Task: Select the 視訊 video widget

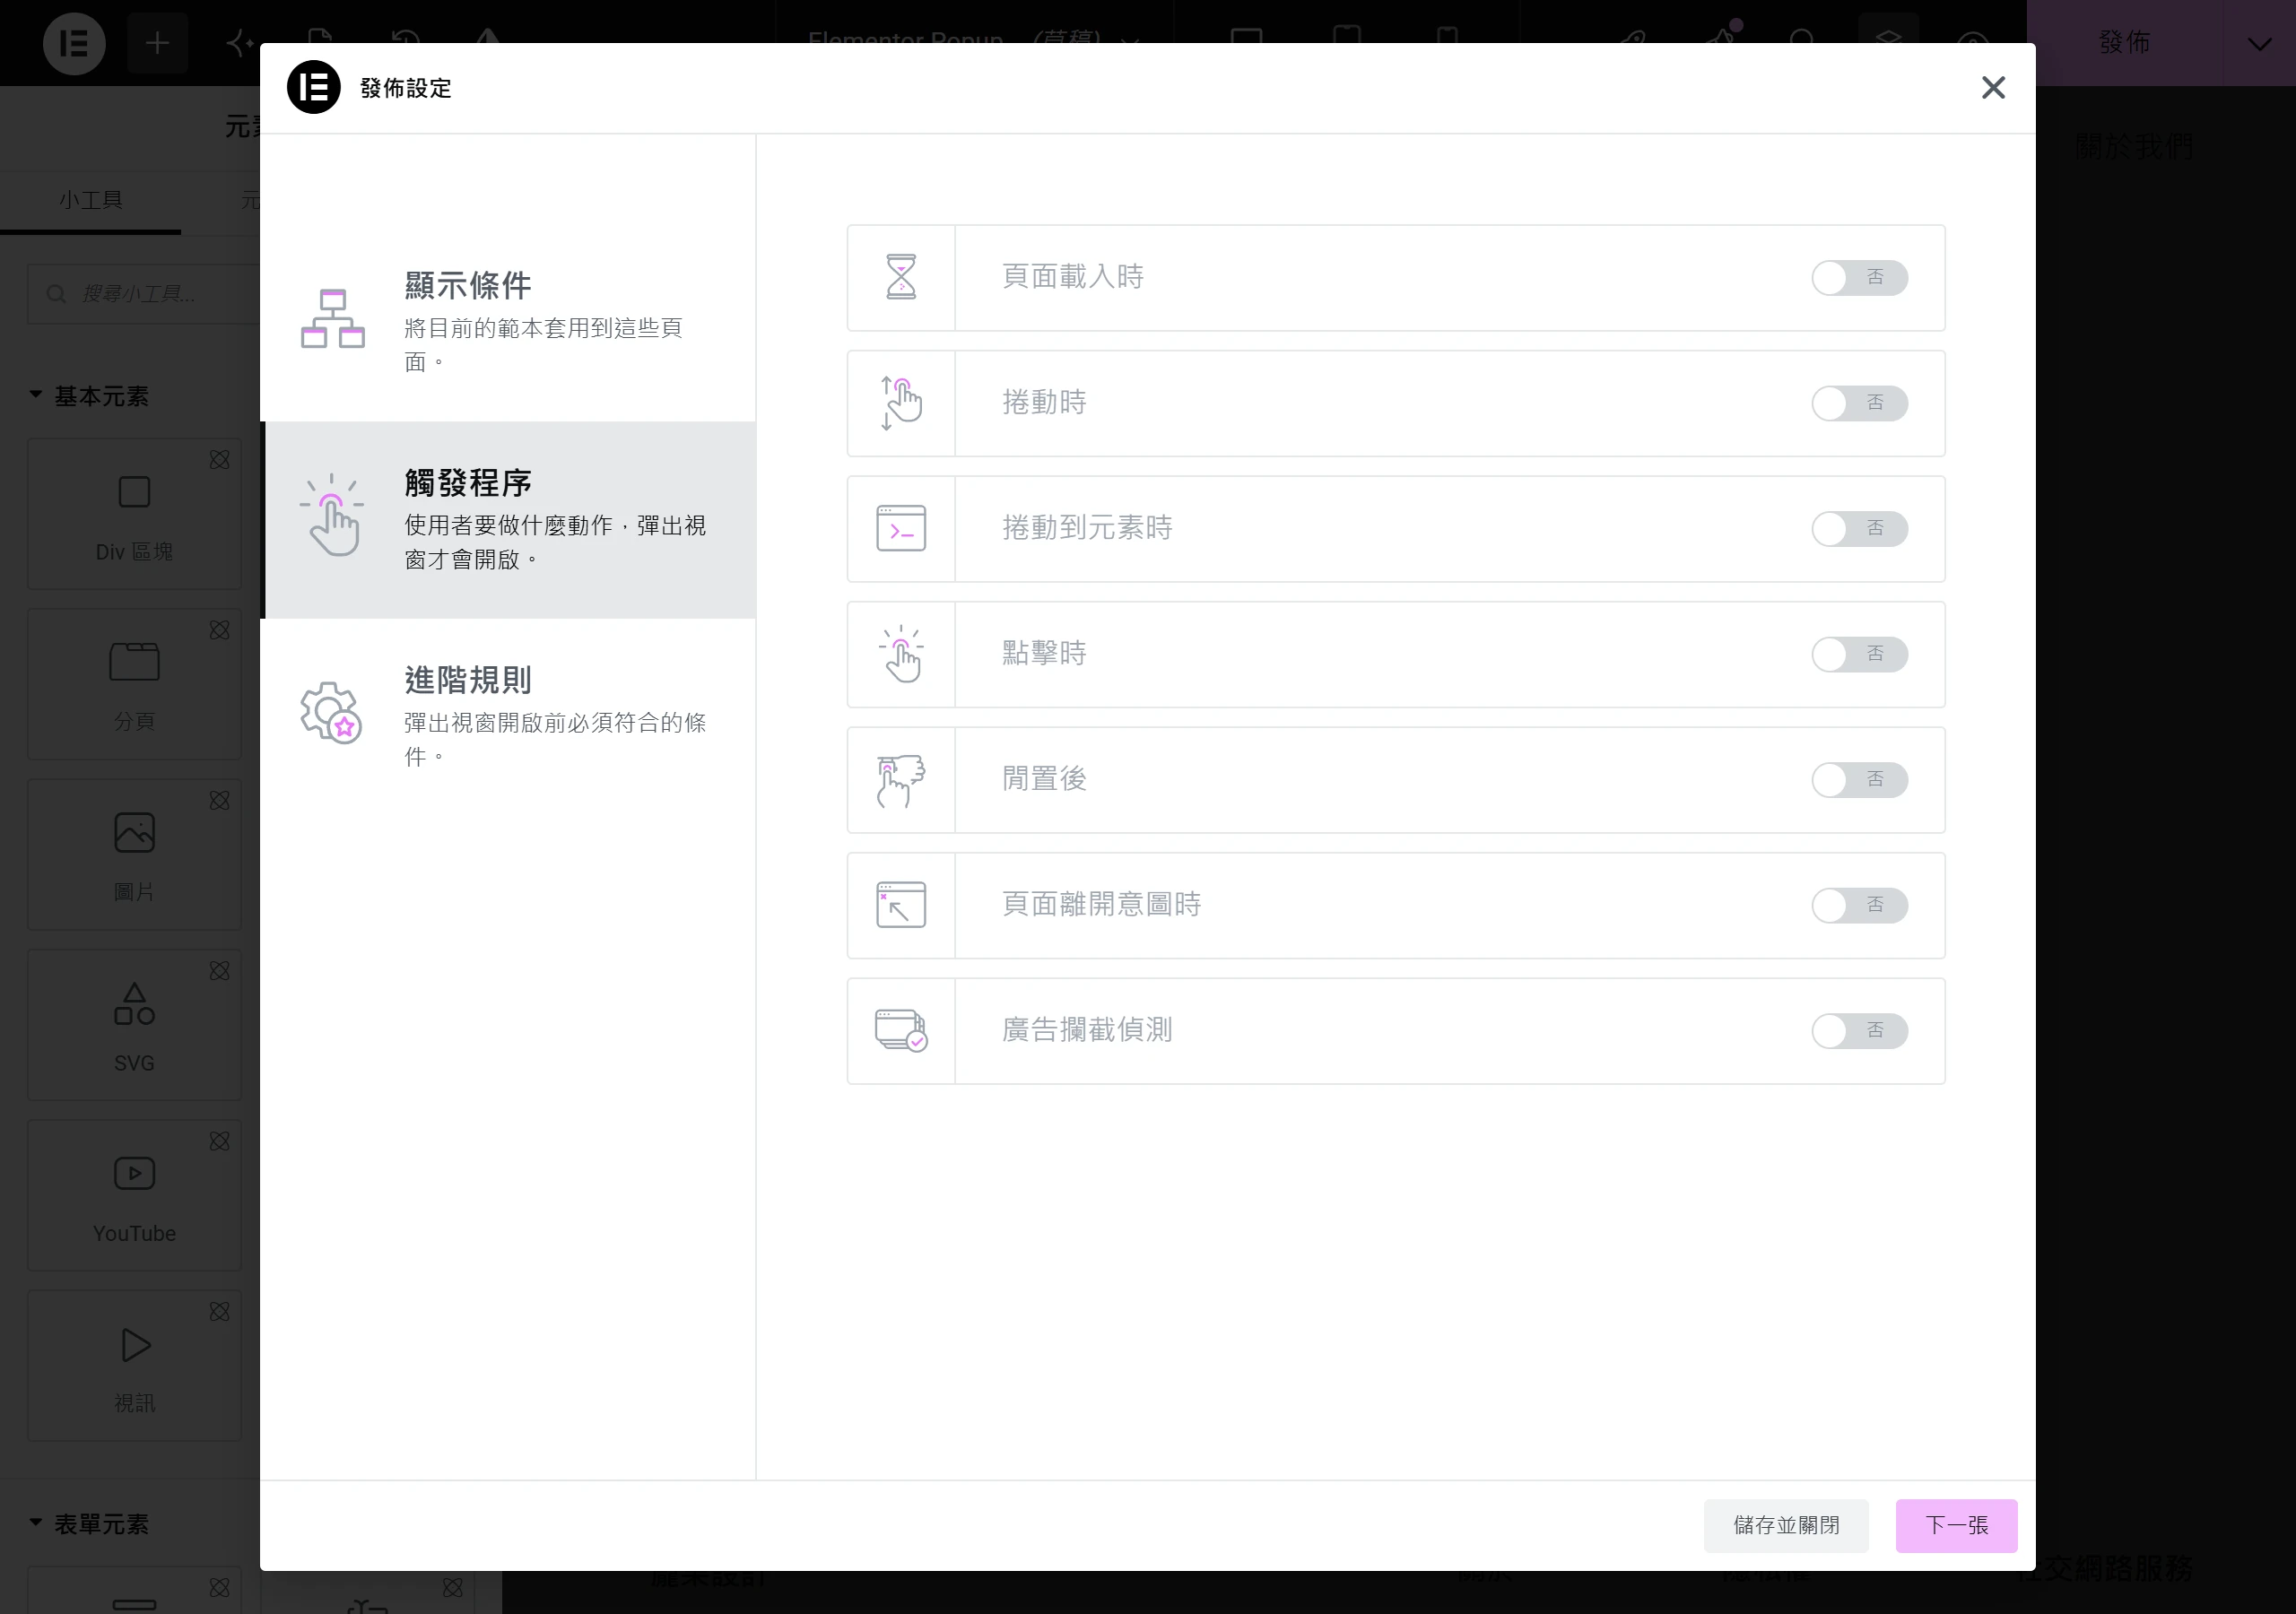Action: [134, 1365]
